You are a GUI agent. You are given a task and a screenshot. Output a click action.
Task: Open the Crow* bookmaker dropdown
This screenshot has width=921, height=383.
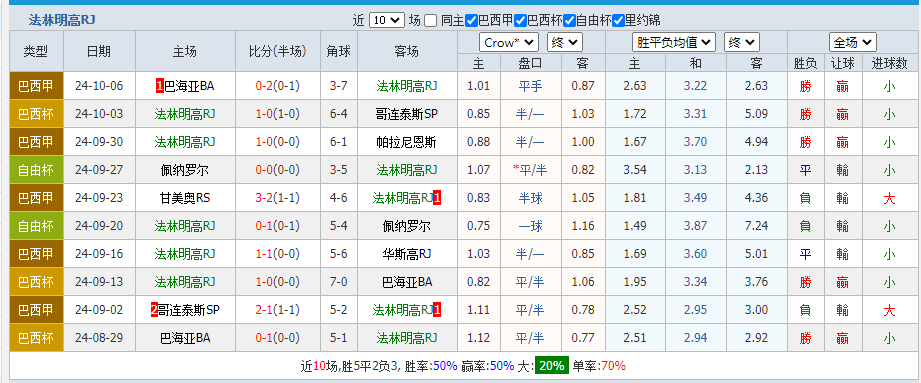click(509, 42)
